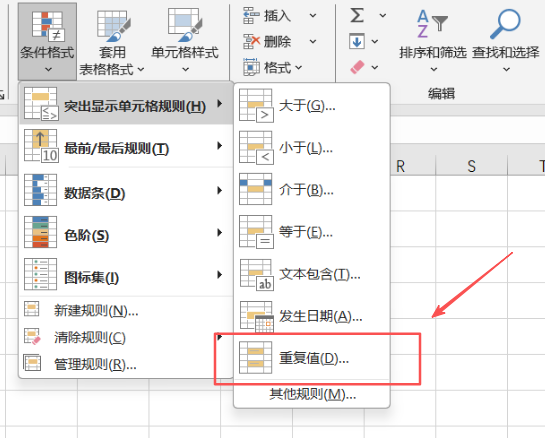
Task: Expand the 套用表格格式 dropdown chevron
Action: click(141, 70)
